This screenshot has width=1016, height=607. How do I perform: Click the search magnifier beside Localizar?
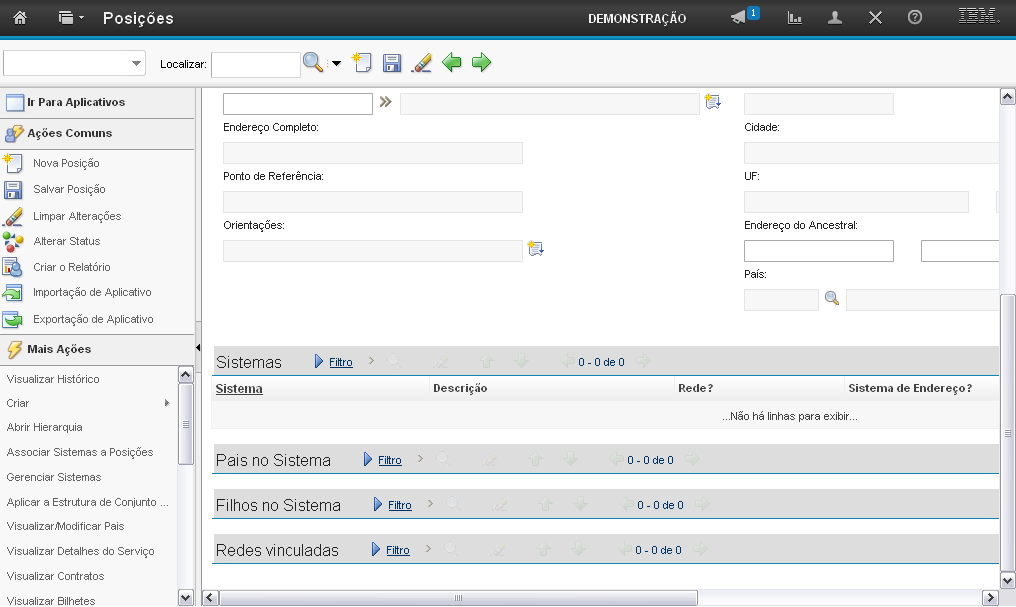tap(313, 63)
